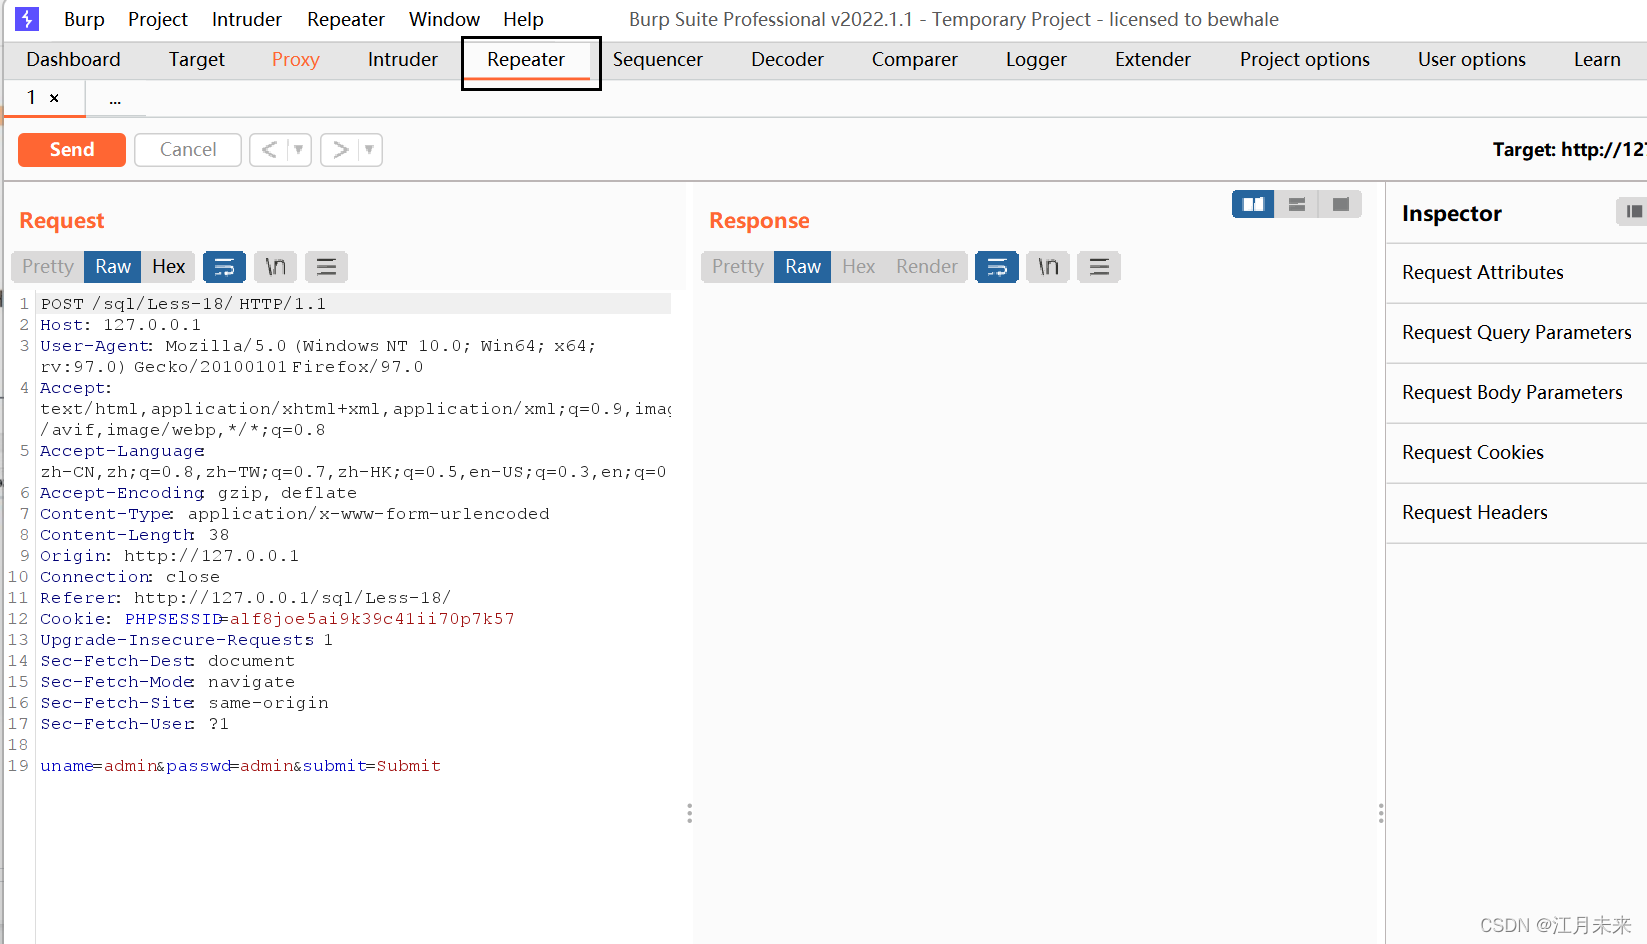Open the Burp menu
Screen dimensions: 1647x944
[84, 19]
